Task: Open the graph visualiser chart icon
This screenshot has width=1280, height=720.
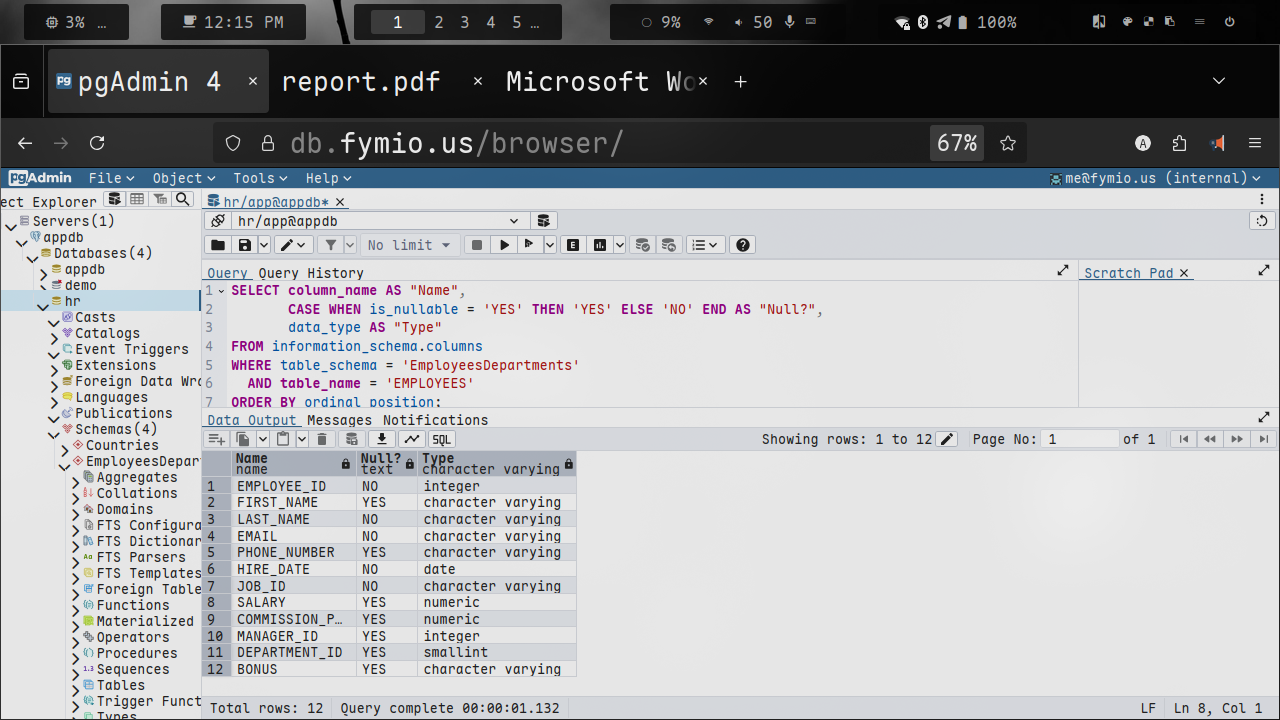Action: (411, 439)
